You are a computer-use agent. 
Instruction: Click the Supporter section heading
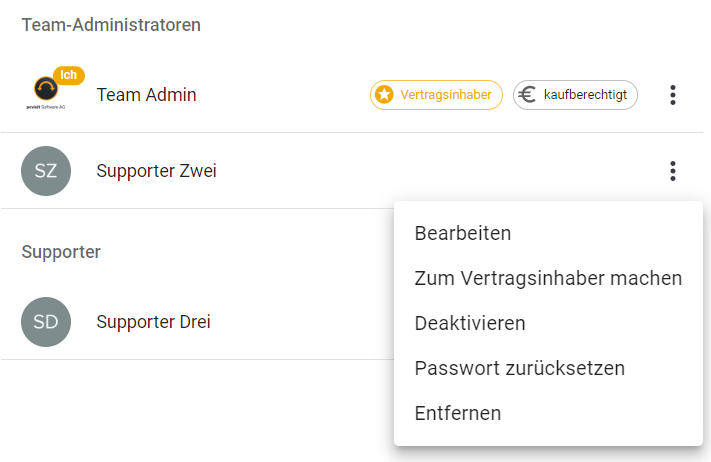pos(61,252)
